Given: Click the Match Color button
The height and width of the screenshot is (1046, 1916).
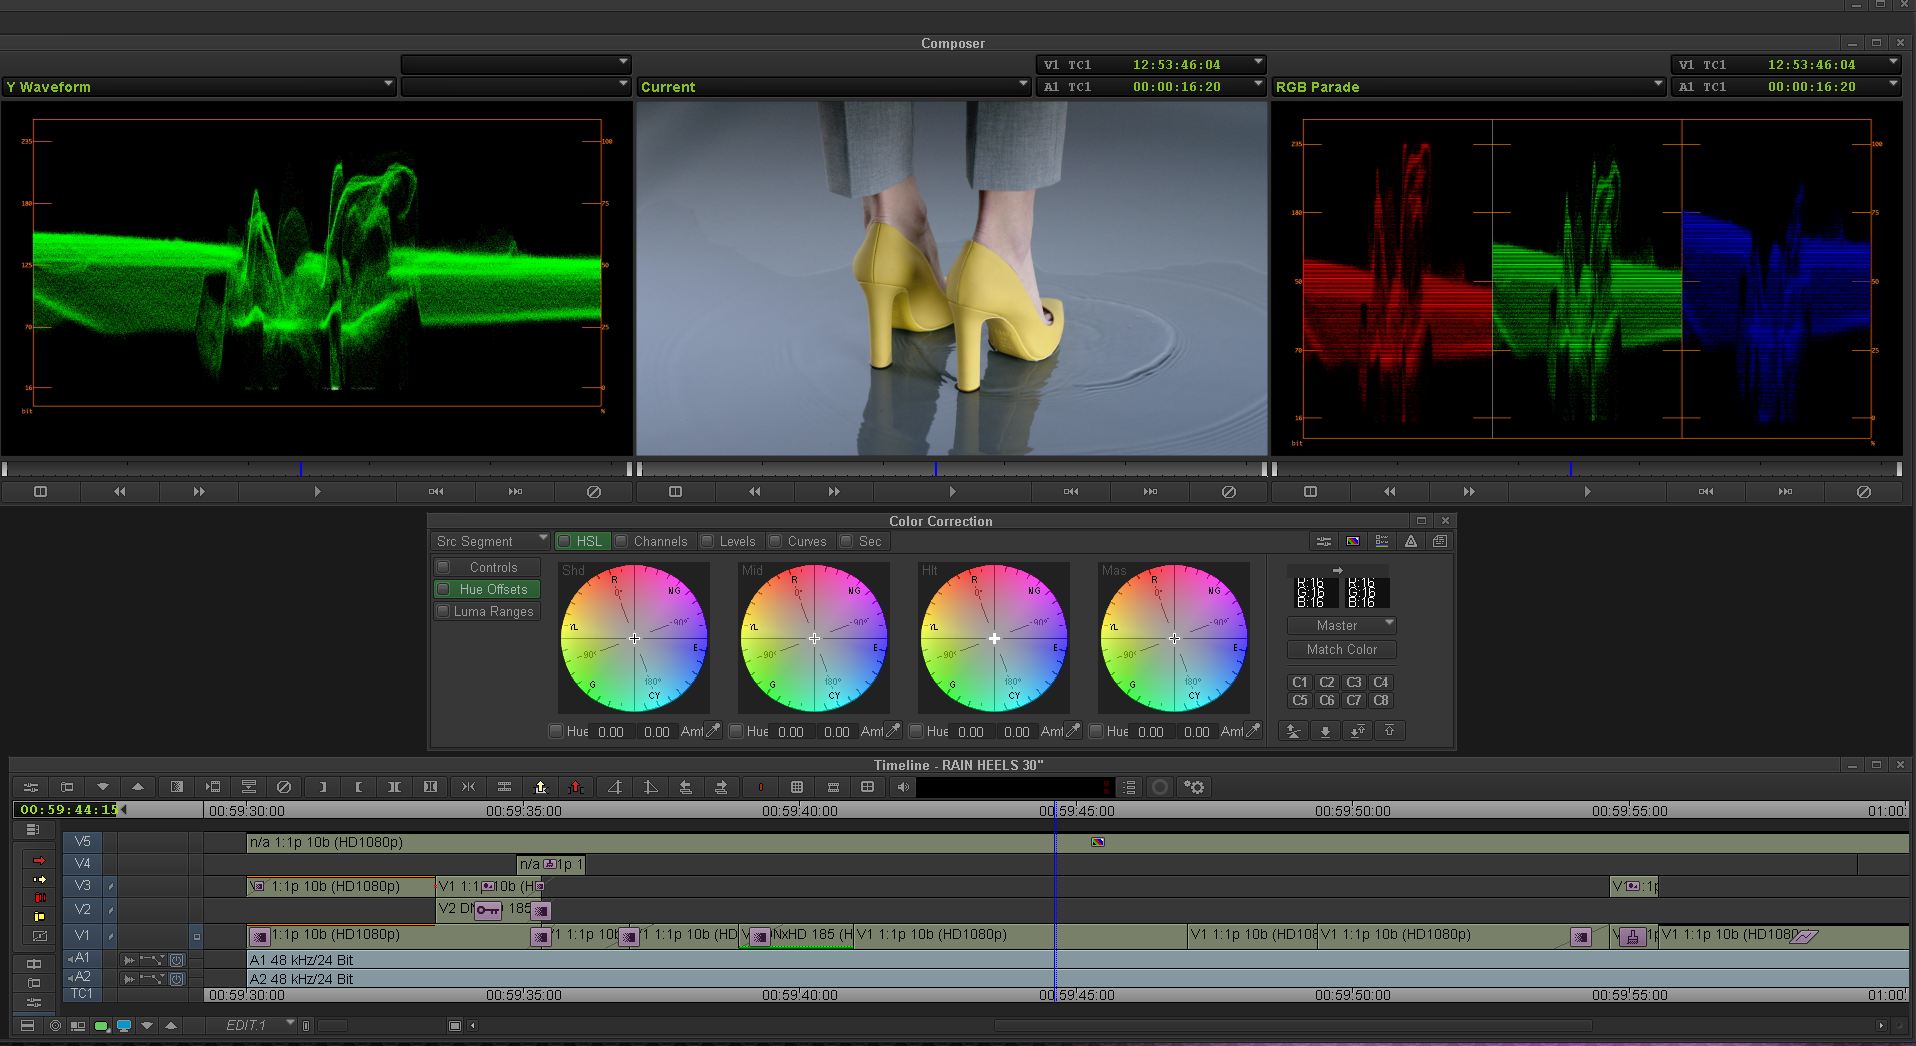Looking at the screenshot, I should (1341, 649).
